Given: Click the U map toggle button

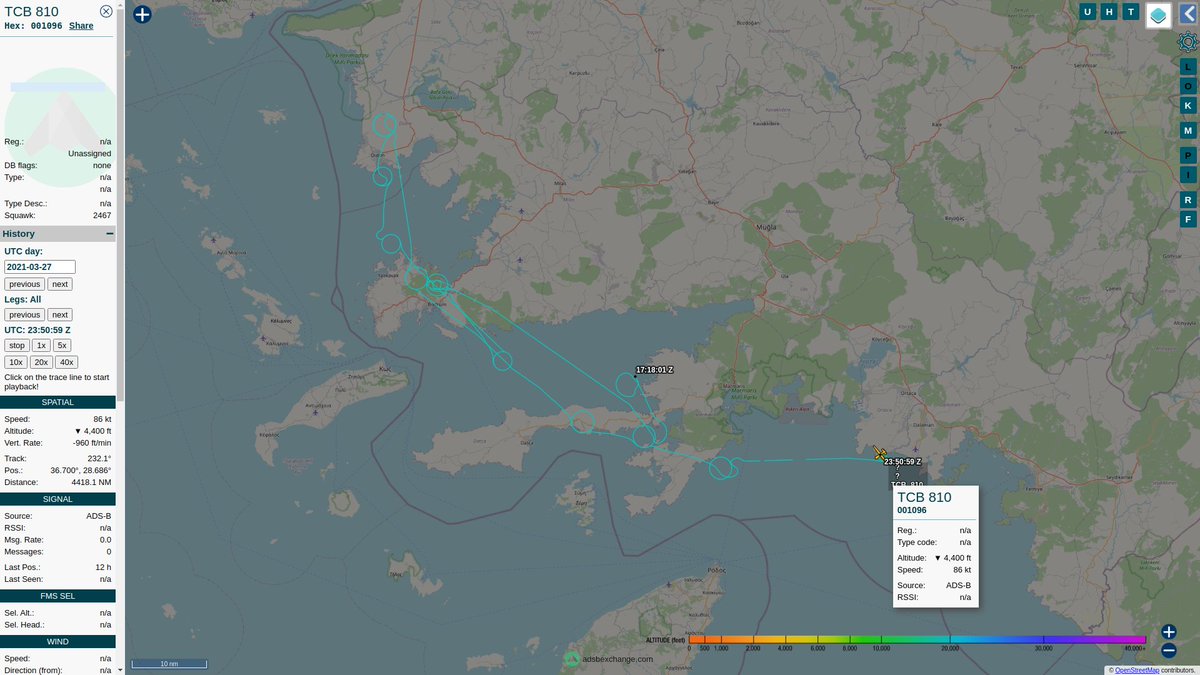Looking at the screenshot, I should 1088,12.
